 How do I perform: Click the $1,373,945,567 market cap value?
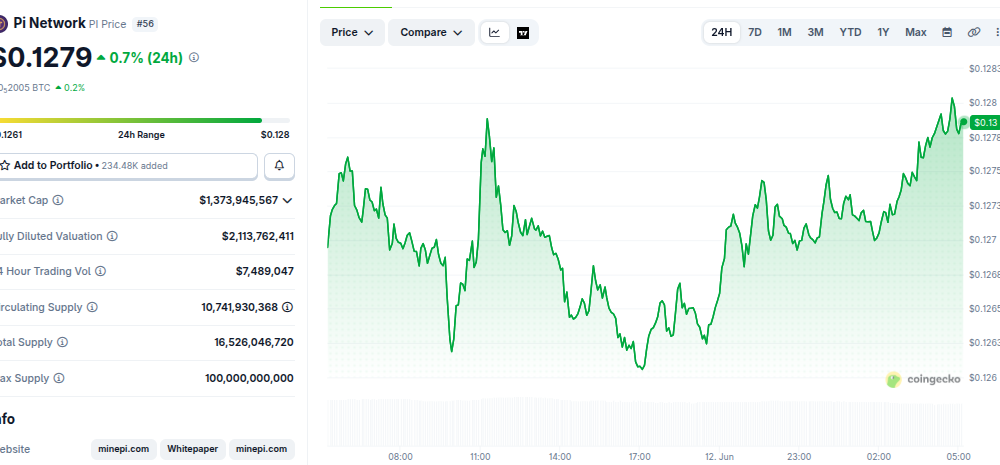pyautogui.click(x=239, y=200)
